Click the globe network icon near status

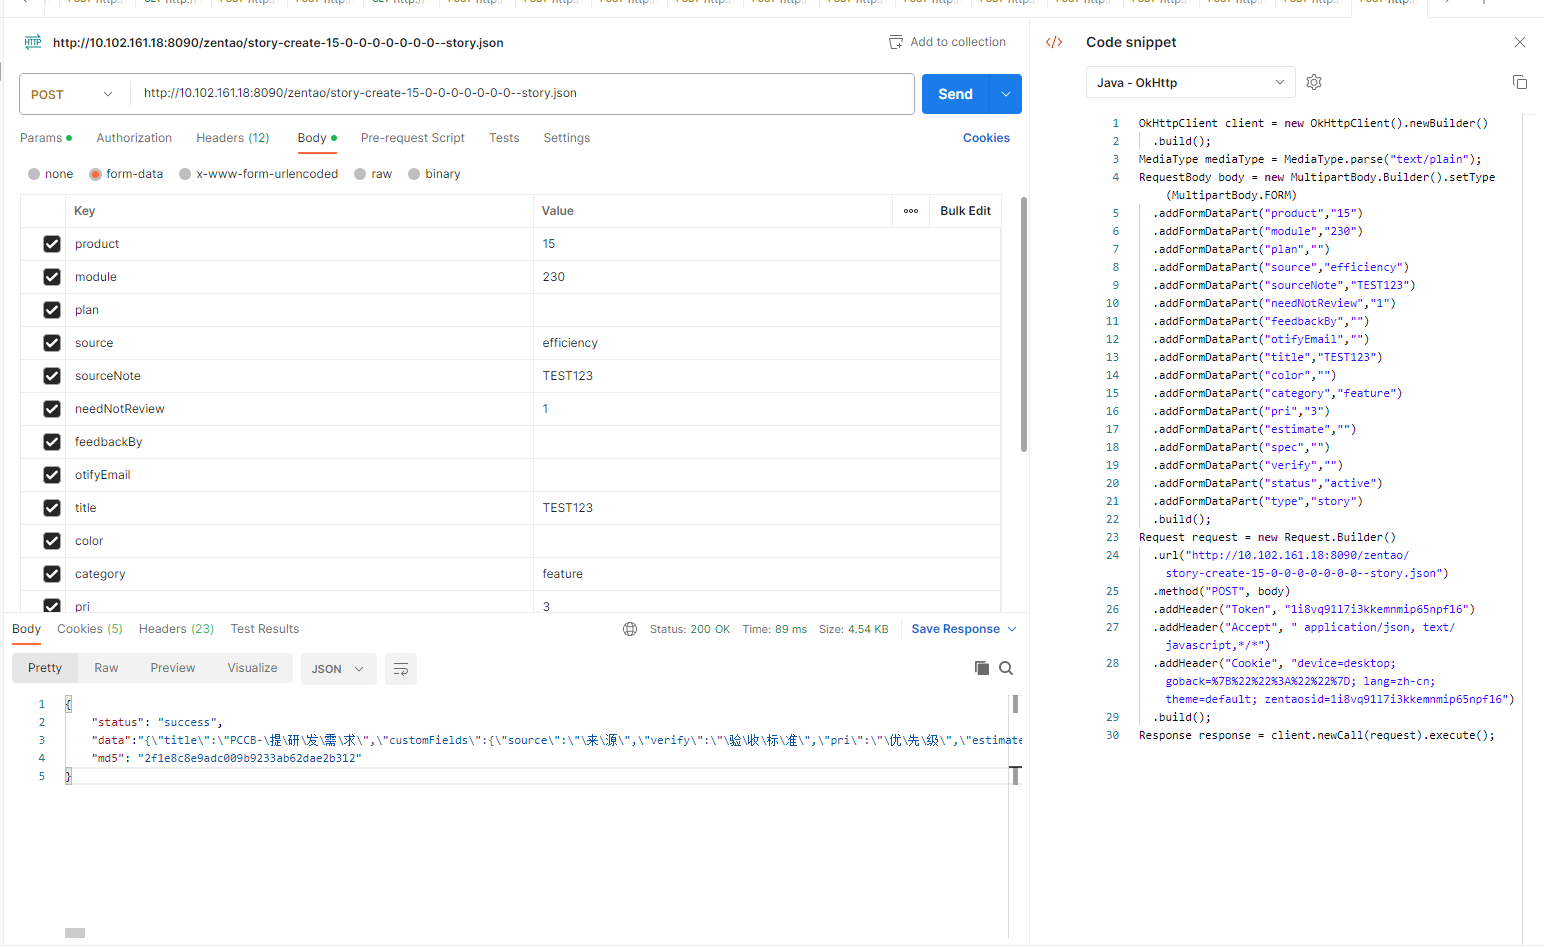pyautogui.click(x=630, y=629)
